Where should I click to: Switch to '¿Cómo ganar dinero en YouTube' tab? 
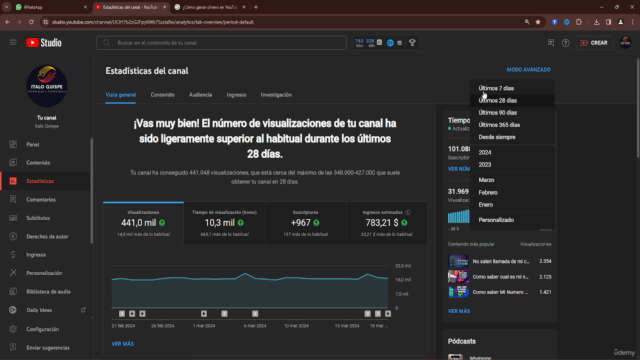pos(210,7)
